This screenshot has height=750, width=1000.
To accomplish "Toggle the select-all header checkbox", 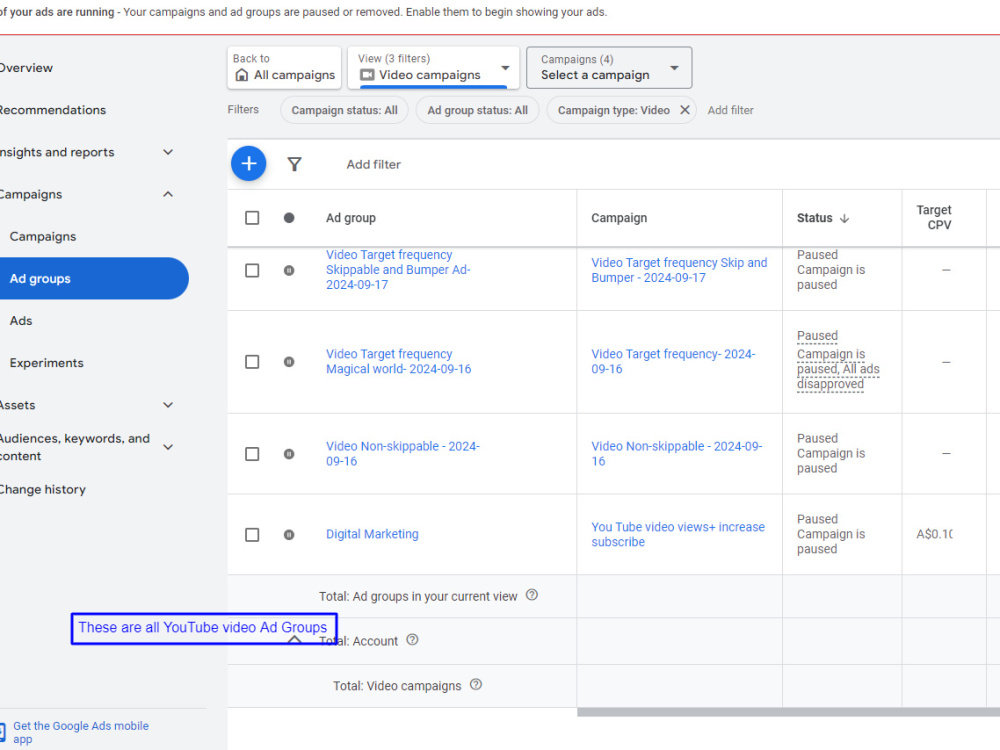I will click(x=252, y=218).
